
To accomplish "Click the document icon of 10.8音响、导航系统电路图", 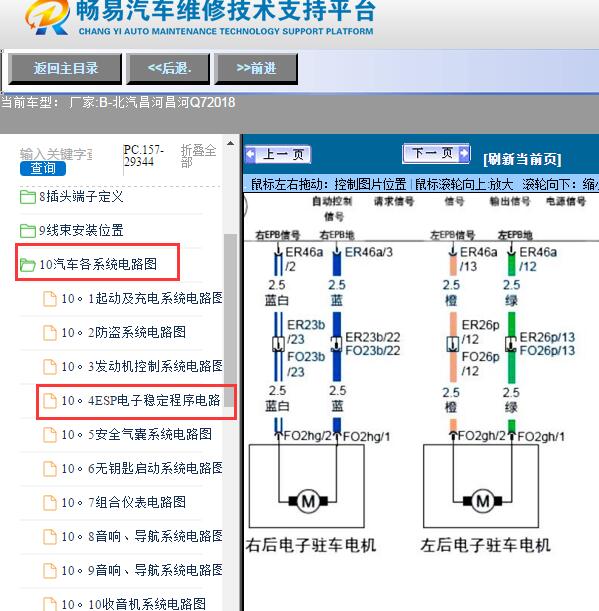I will (49, 537).
